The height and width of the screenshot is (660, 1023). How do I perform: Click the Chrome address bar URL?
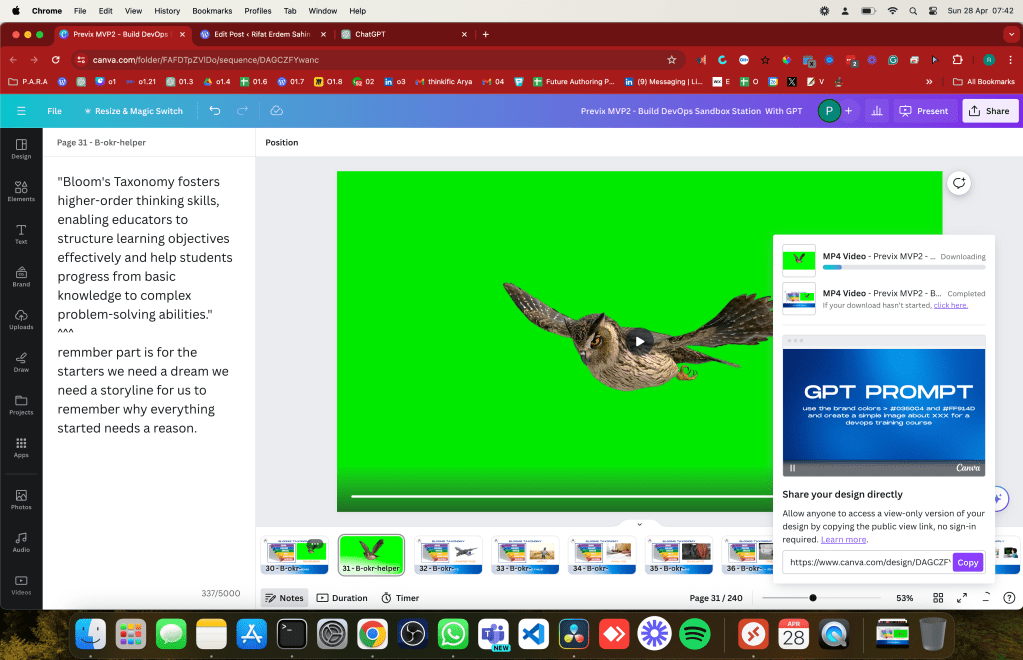206,59
